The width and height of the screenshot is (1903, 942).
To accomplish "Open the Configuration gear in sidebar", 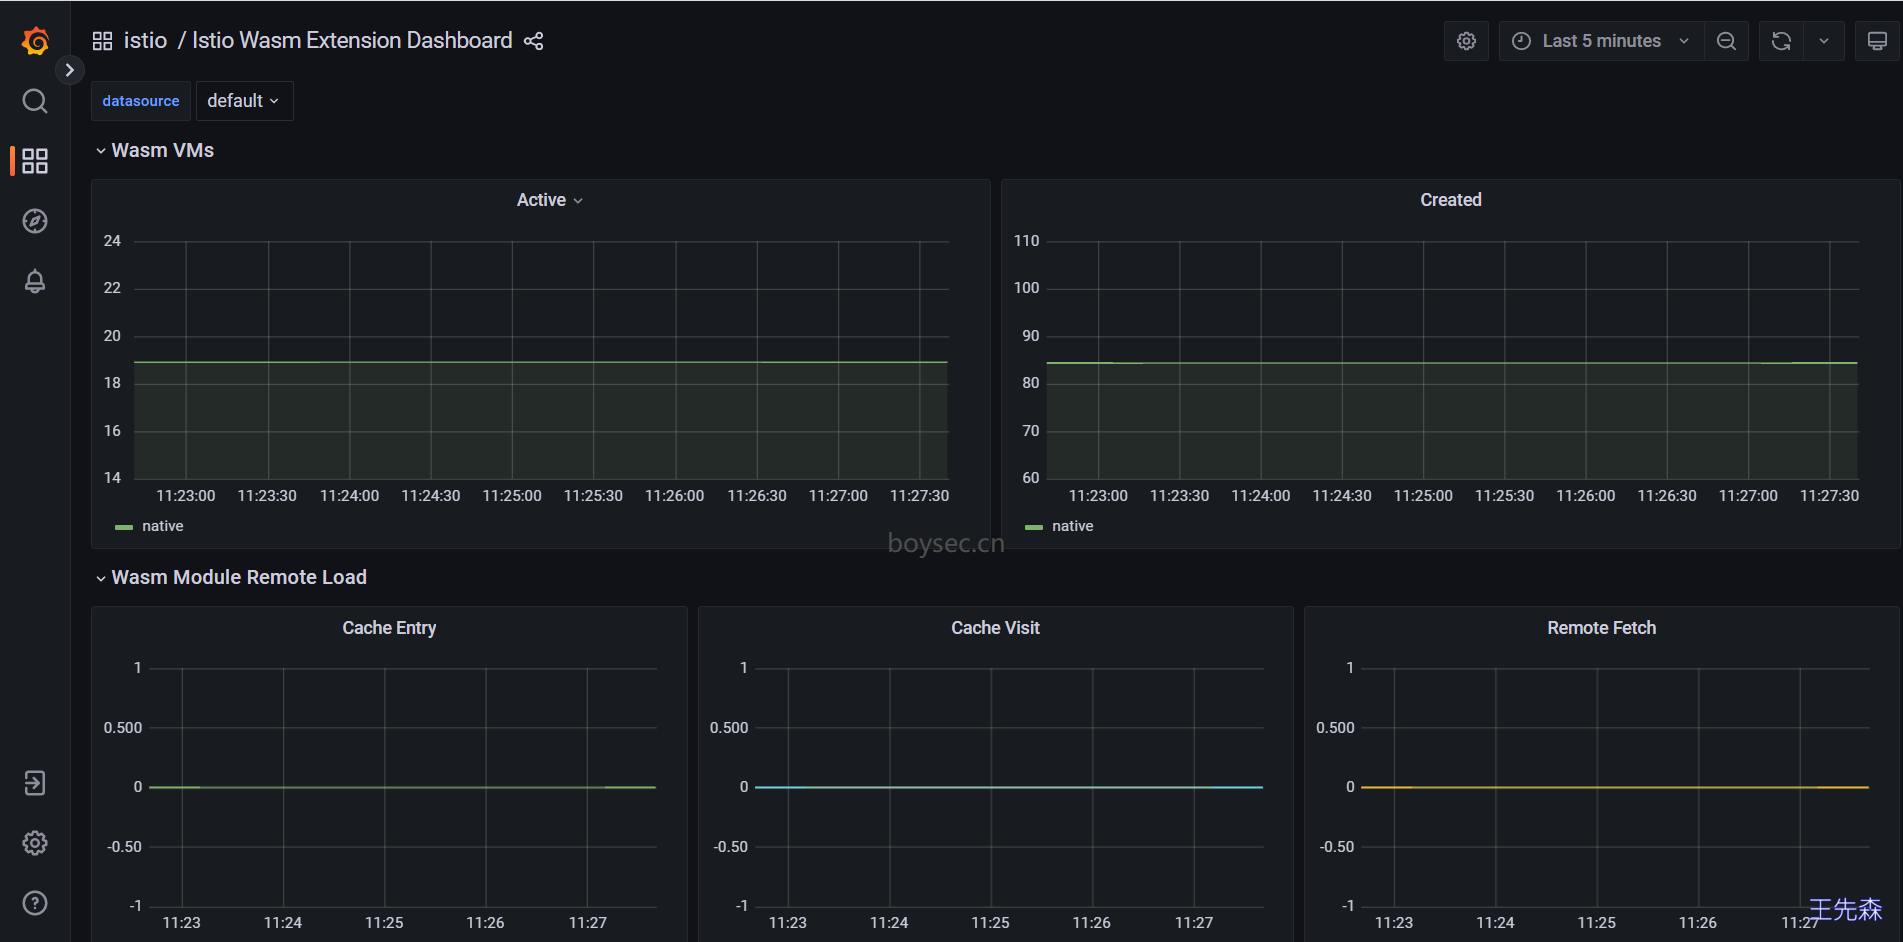I will click(x=35, y=843).
